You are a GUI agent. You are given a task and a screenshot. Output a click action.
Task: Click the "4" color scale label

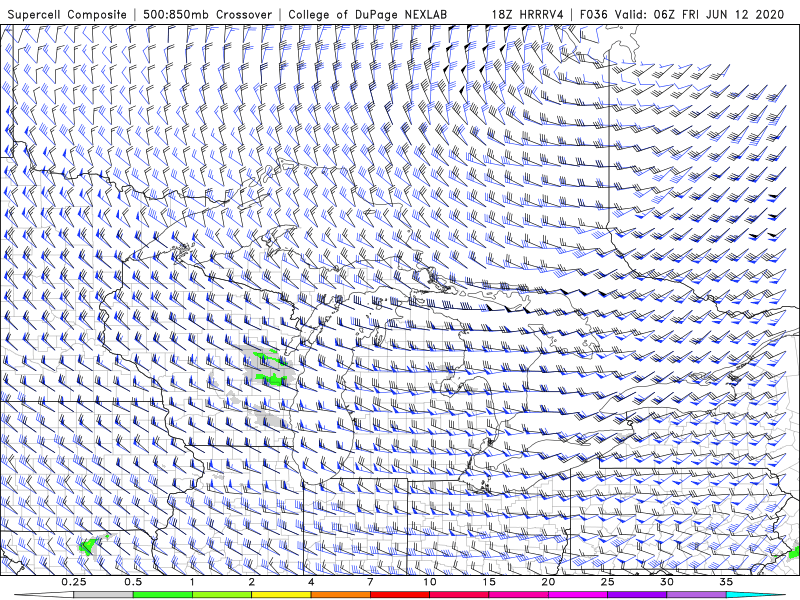(311, 582)
